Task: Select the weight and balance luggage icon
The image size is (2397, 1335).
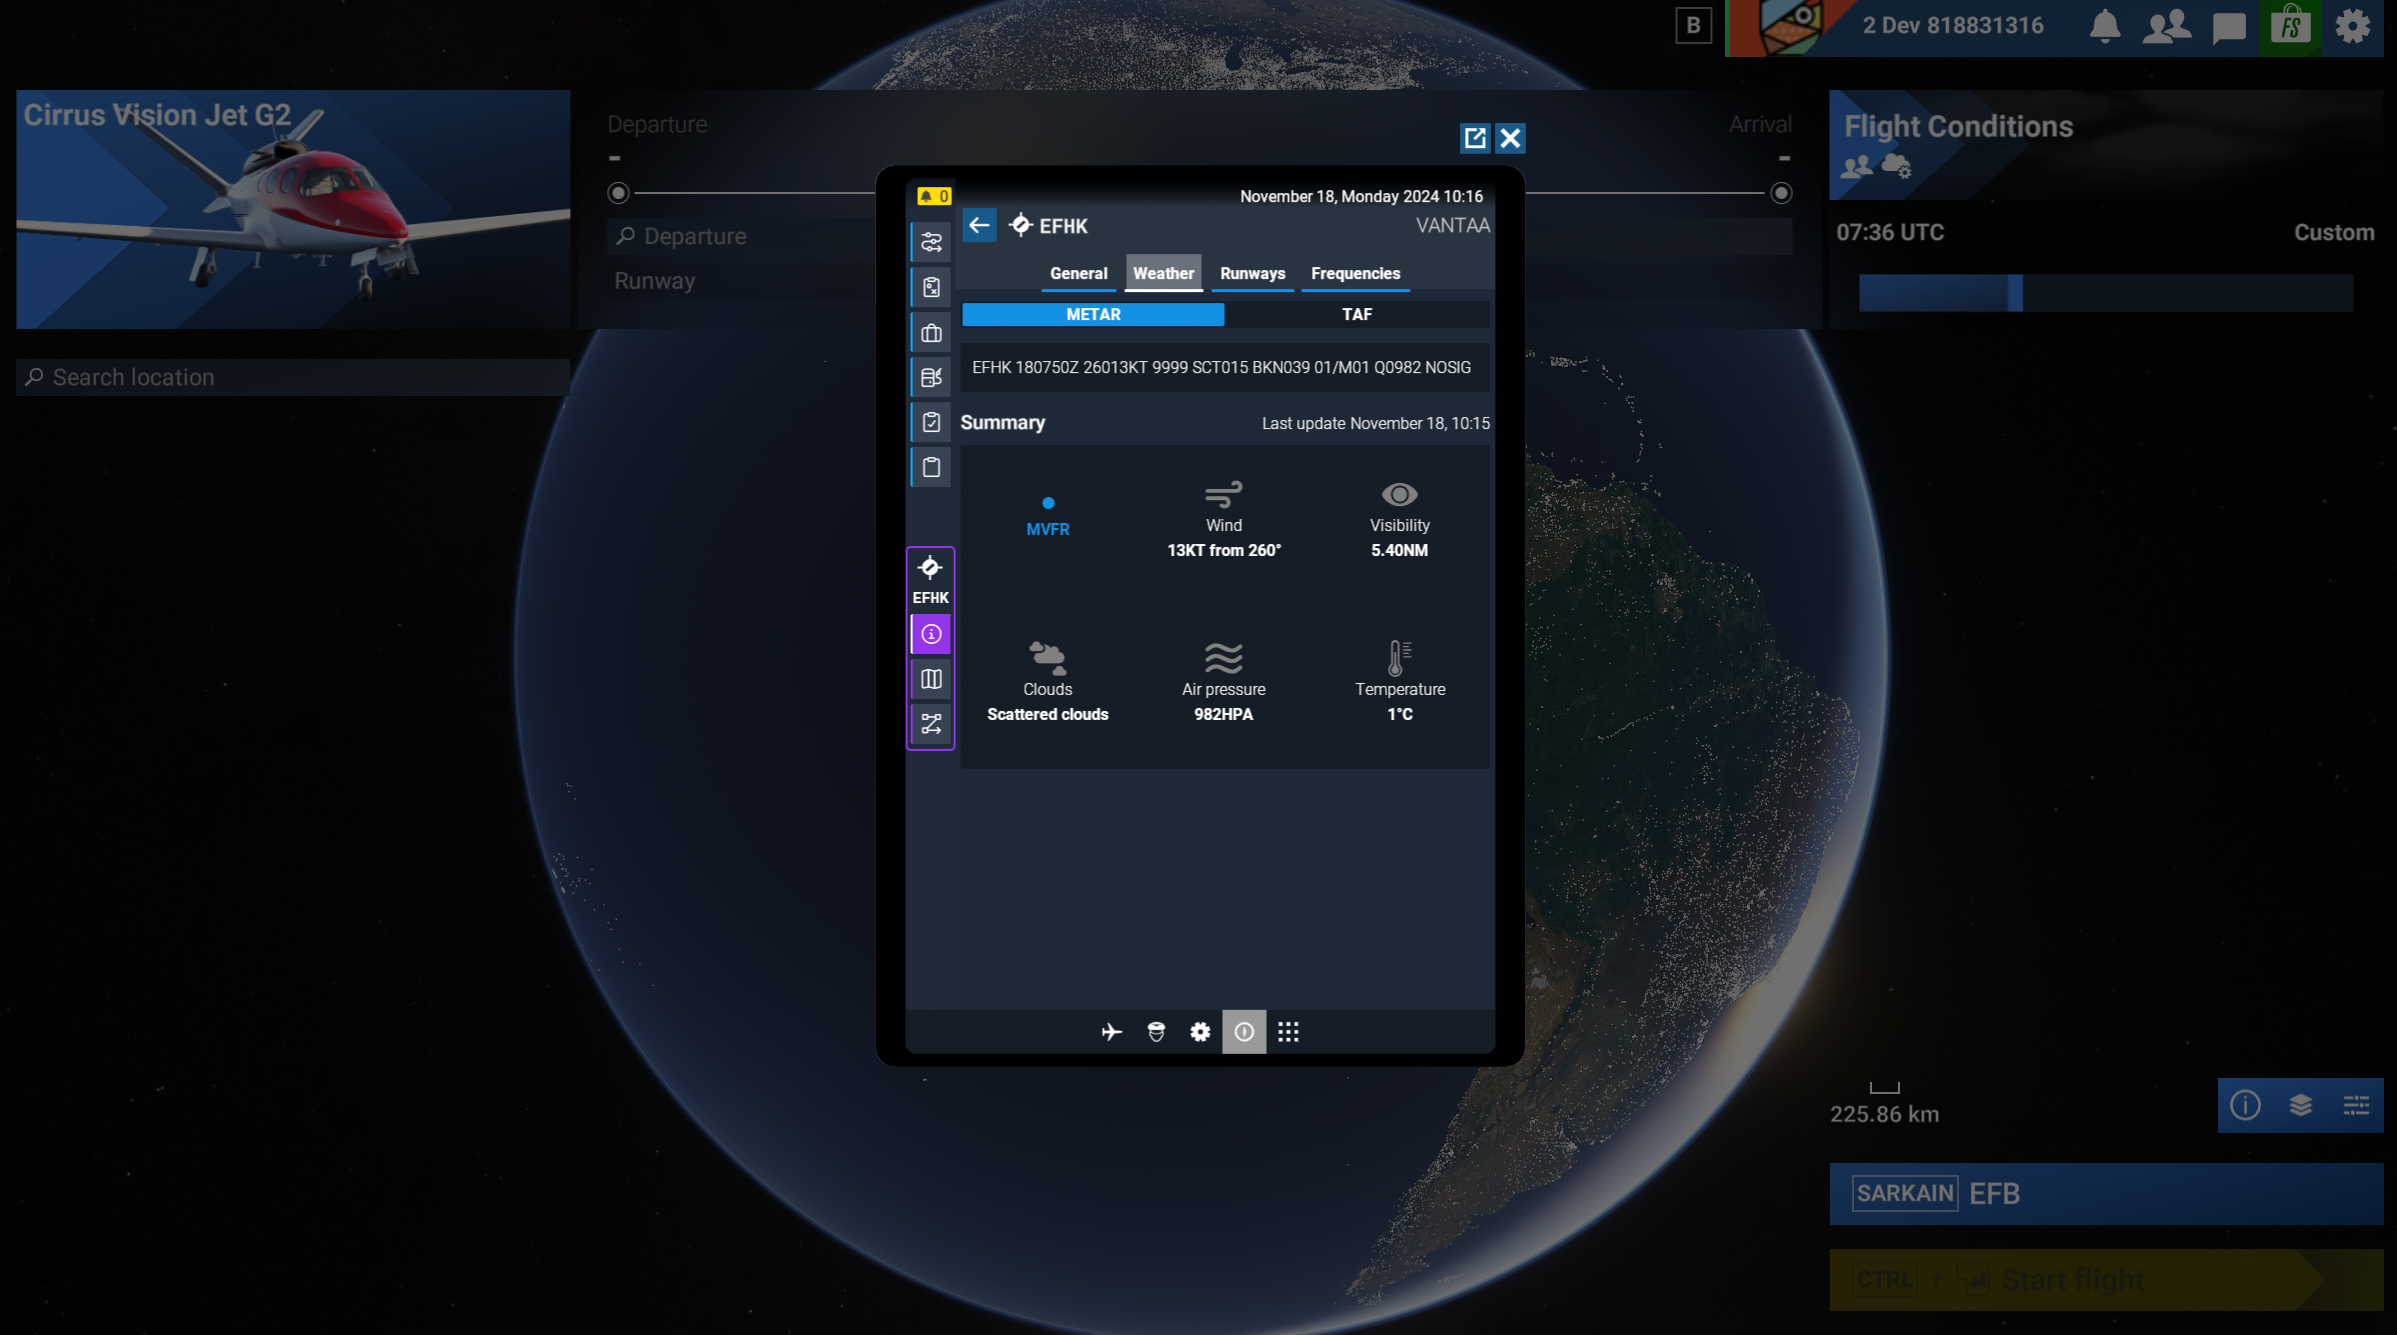Action: (x=930, y=332)
